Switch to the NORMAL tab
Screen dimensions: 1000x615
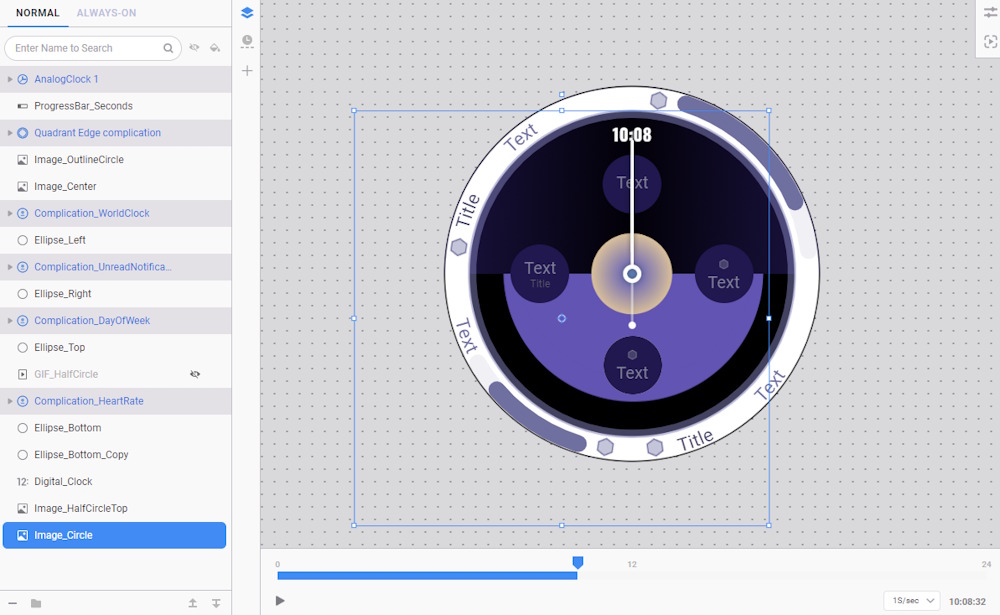(37, 13)
